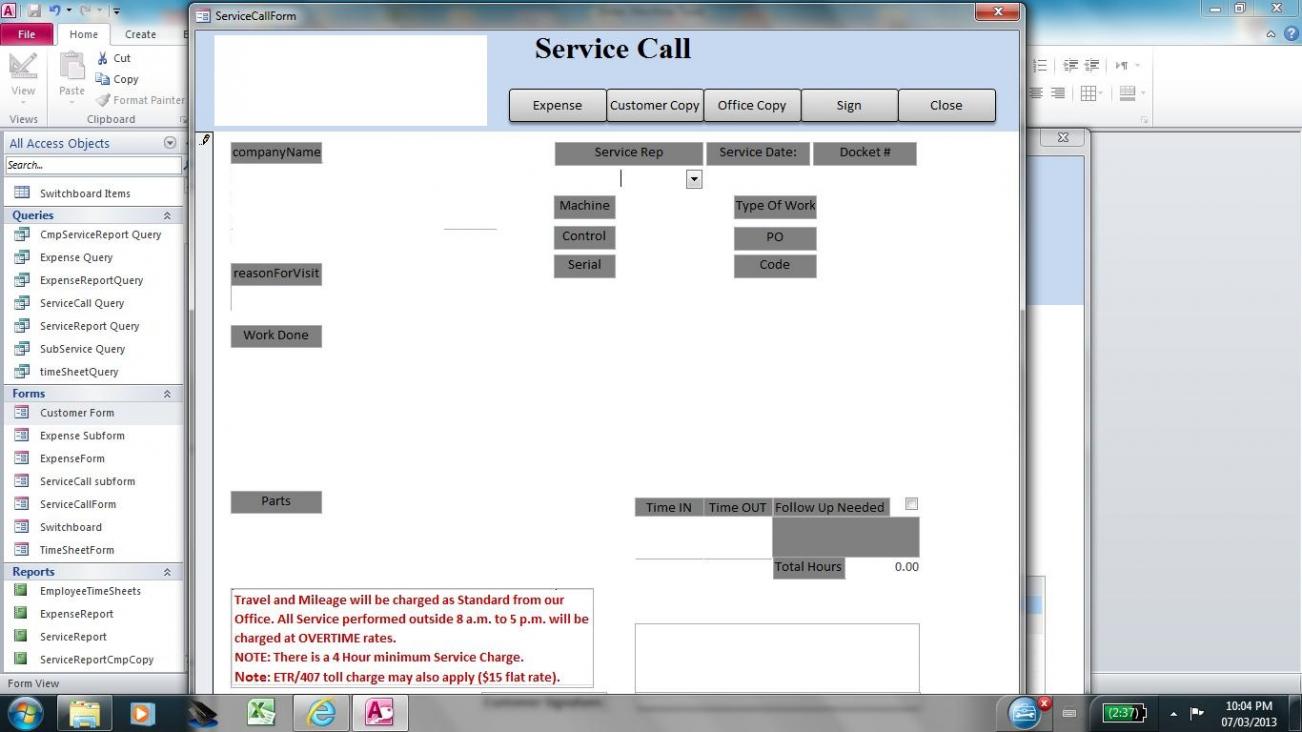Viewport: 1302px width, 732px height.
Task: Open the Expense Query object
Action: click(76, 257)
